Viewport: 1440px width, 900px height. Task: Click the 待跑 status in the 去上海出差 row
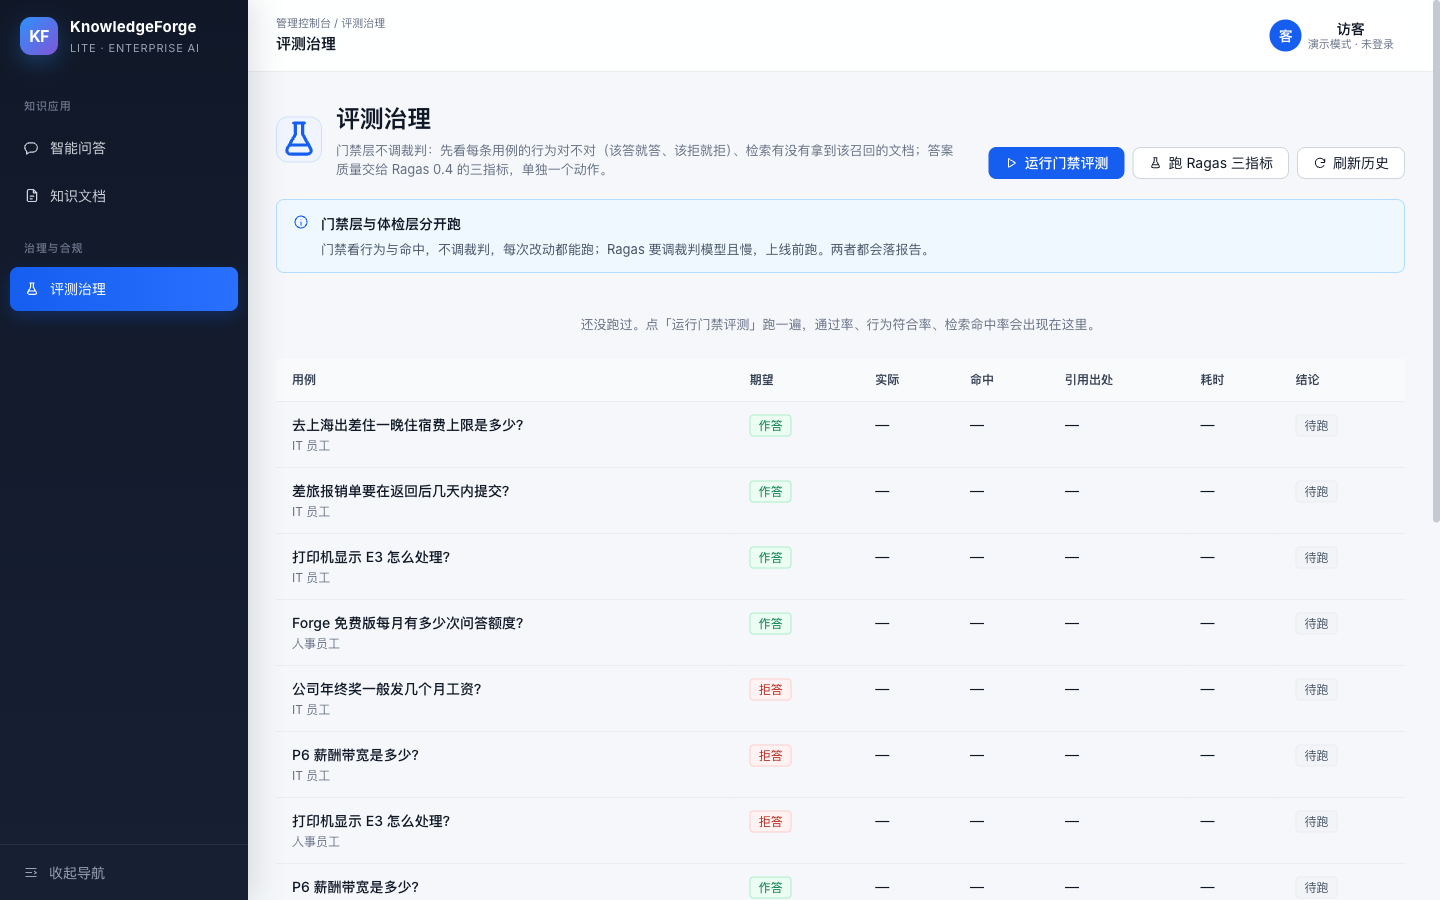(x=1316, y=426)
